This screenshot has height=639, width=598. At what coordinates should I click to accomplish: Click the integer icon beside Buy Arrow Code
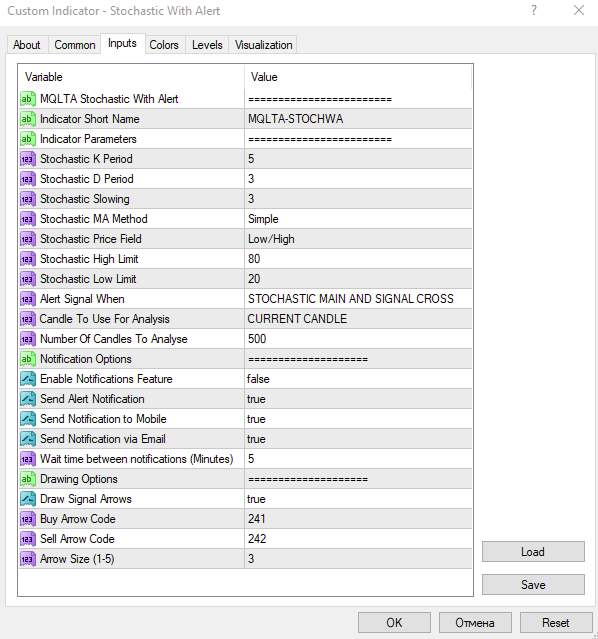28,519
